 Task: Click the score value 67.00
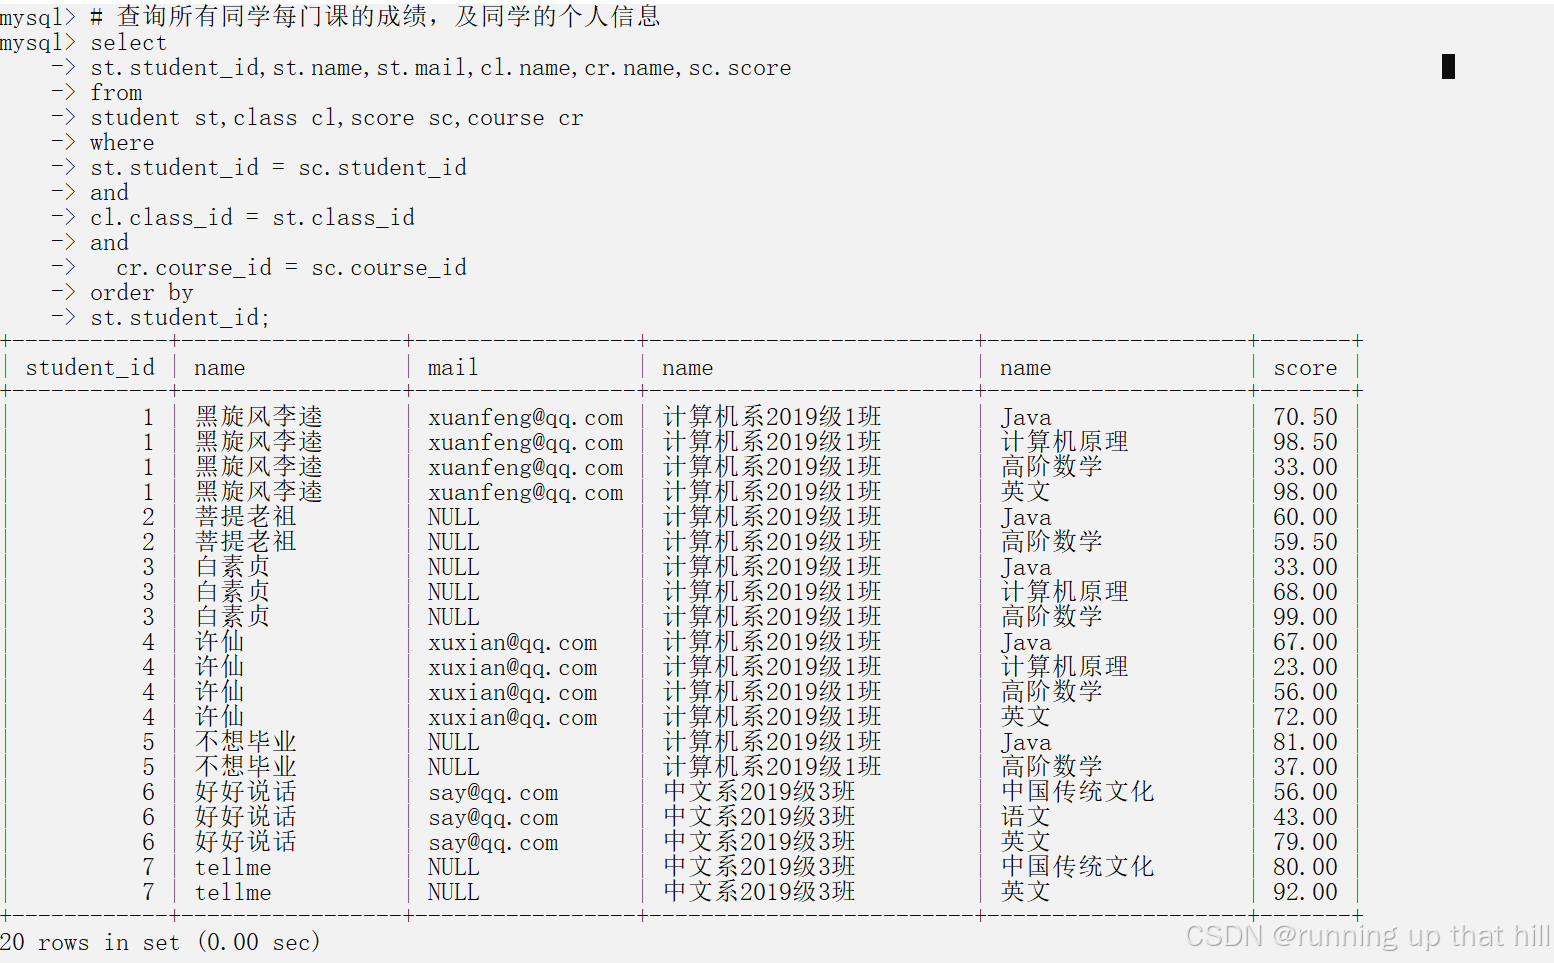1305,642
